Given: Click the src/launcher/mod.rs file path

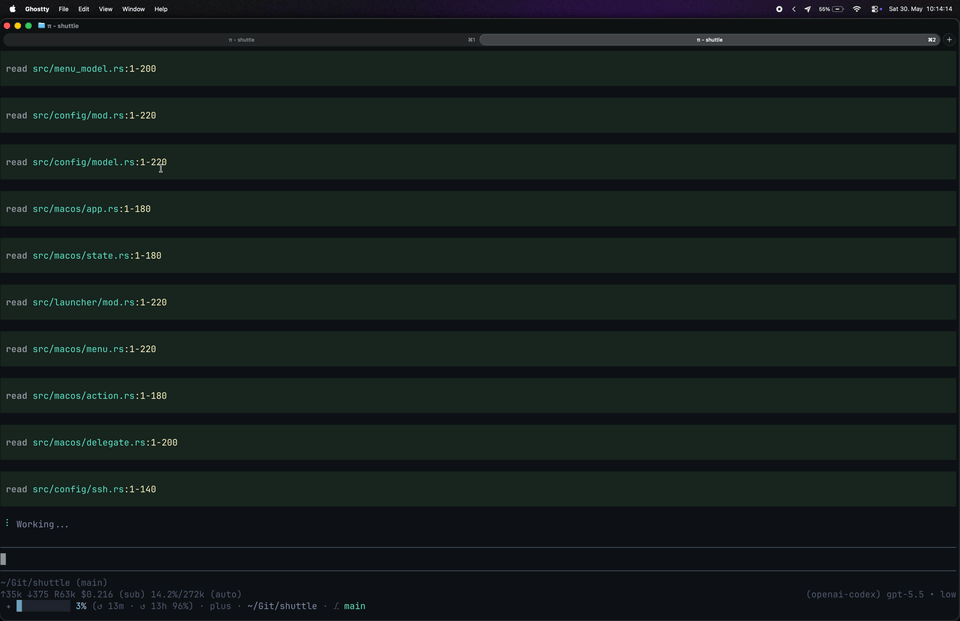Looking at the screenshot, I should point(84,303).
